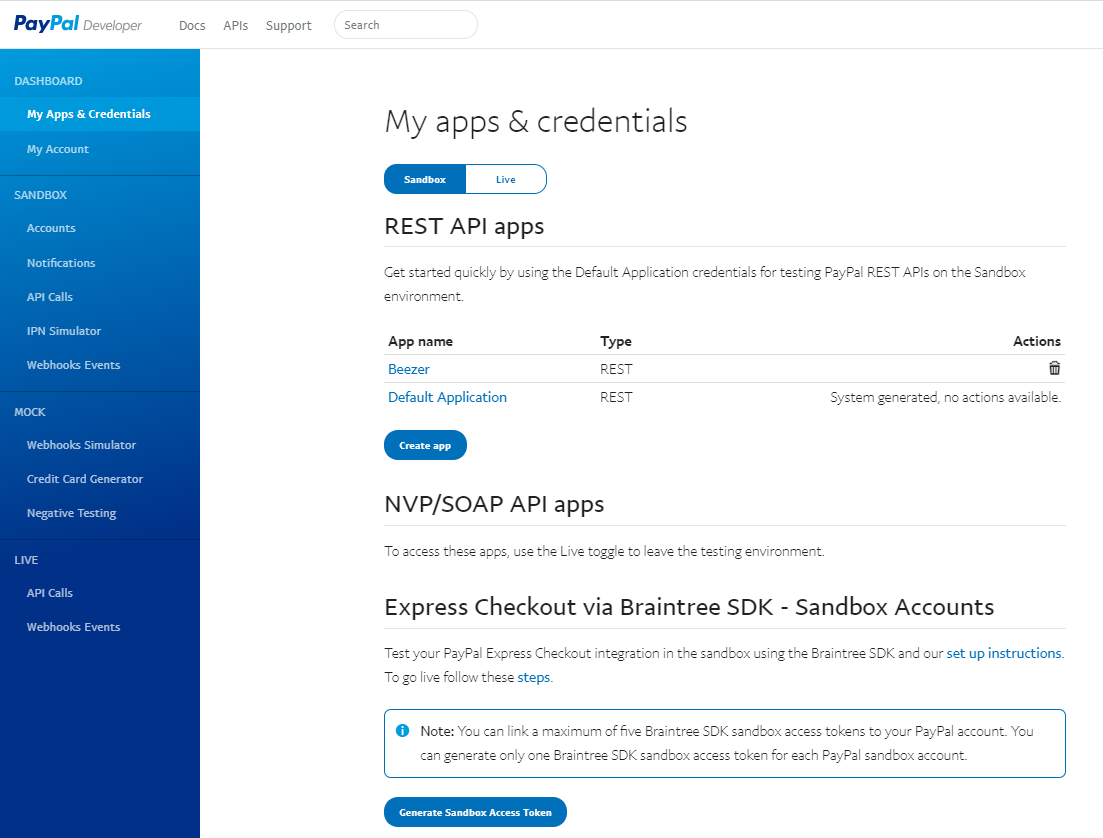The image size is (1103, 838).
Task: Switch to the Sandbox environment toggle
Action: click(x=425, y=179)
